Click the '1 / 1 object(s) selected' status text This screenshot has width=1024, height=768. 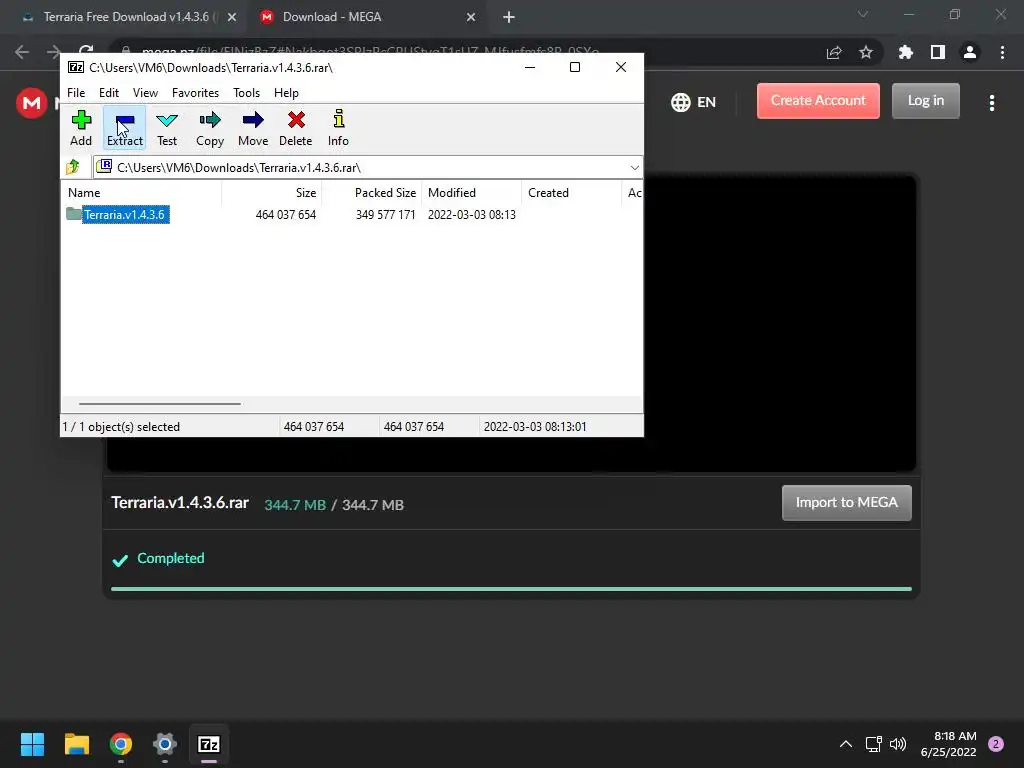tap(121, 426)
